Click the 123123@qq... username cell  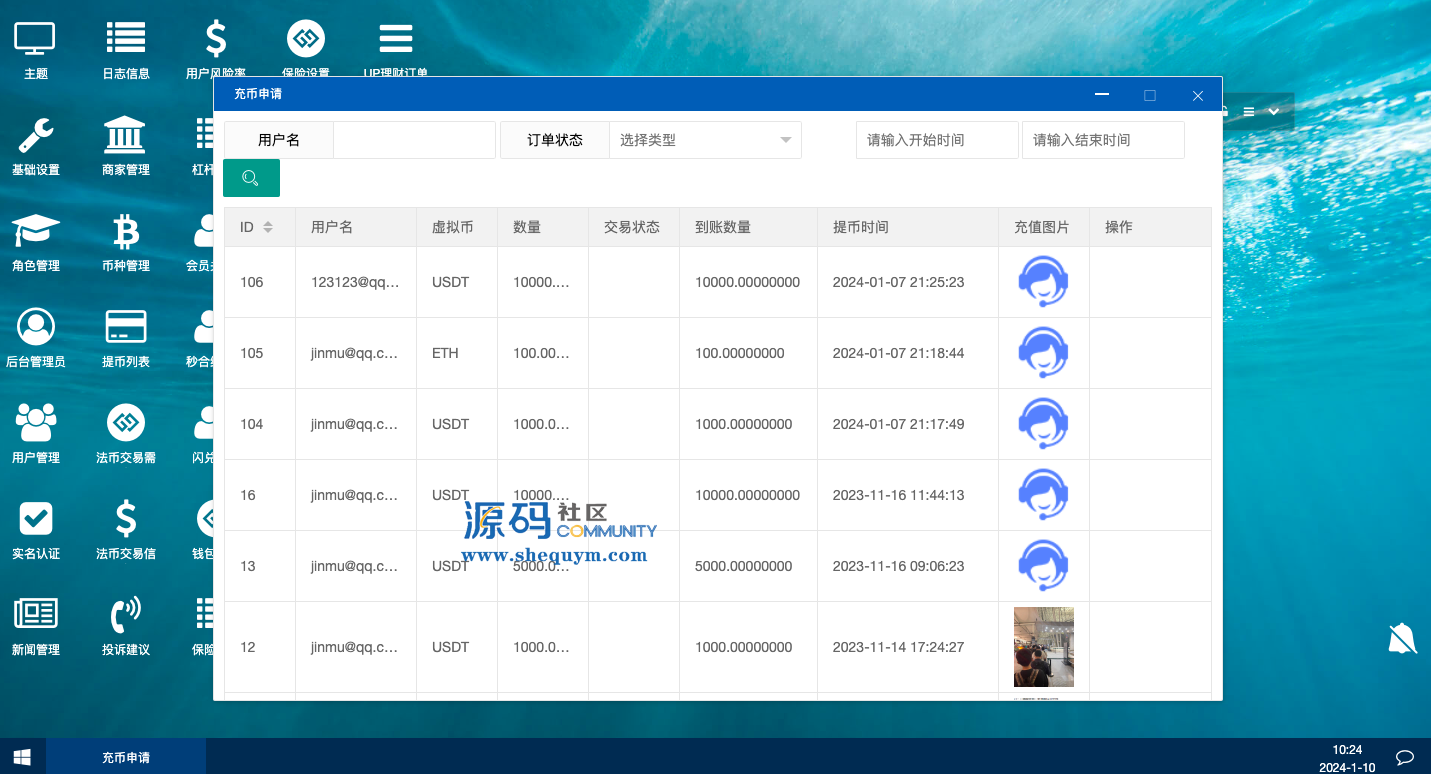click(355, 282)
